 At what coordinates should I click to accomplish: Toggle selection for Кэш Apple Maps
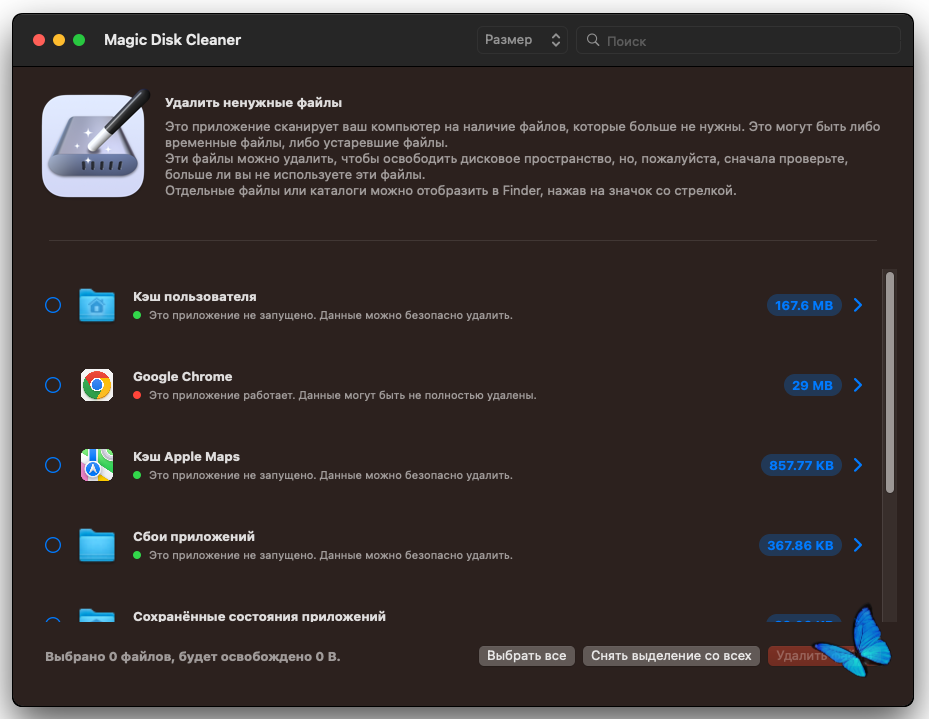(53, 465)
